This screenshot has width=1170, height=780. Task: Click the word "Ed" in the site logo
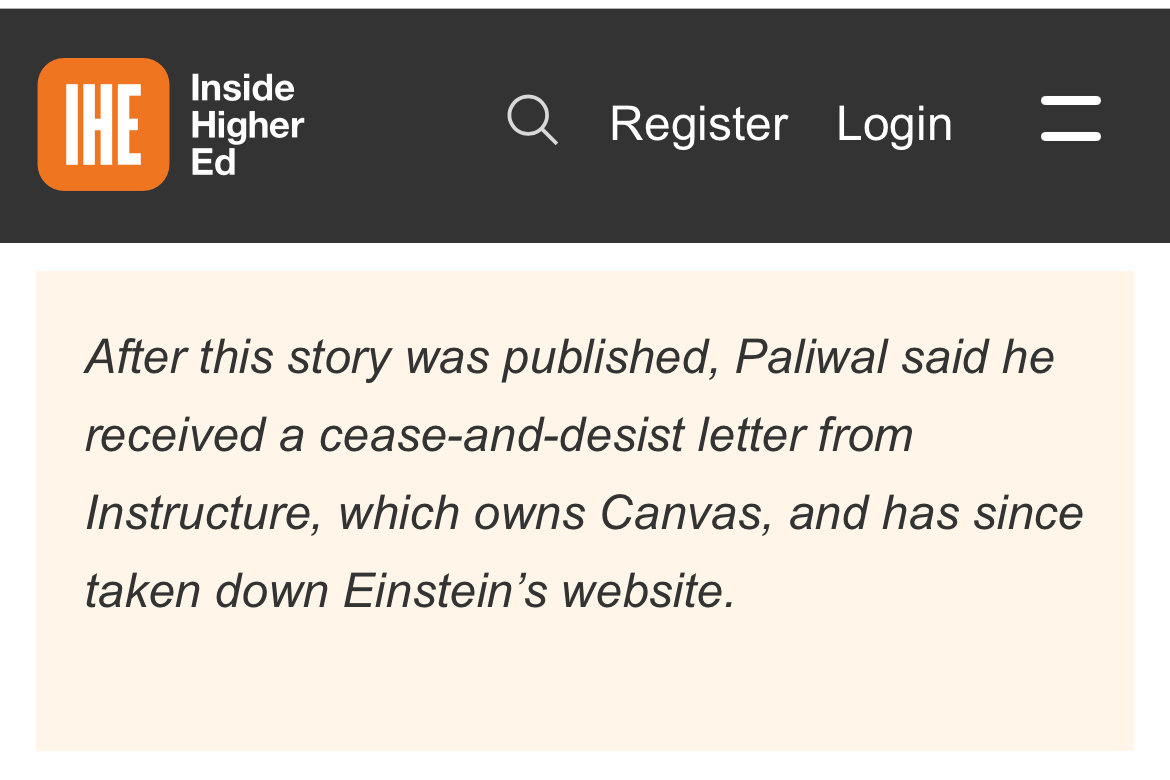[x=212, y=162]
